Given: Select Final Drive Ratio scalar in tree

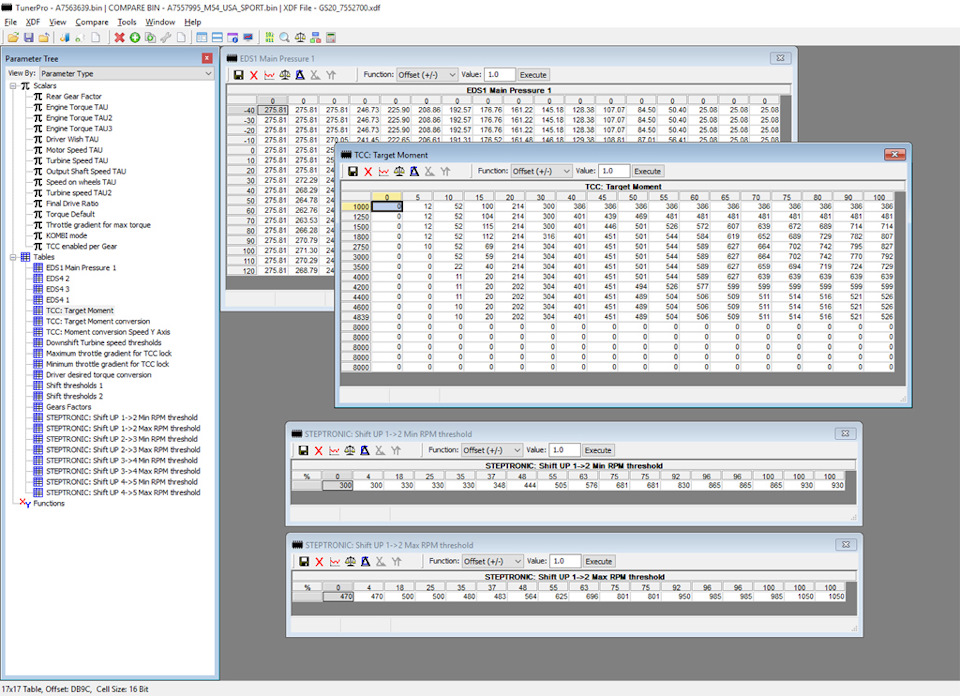Looking at the screenshot, I should [x=71, y=203].
